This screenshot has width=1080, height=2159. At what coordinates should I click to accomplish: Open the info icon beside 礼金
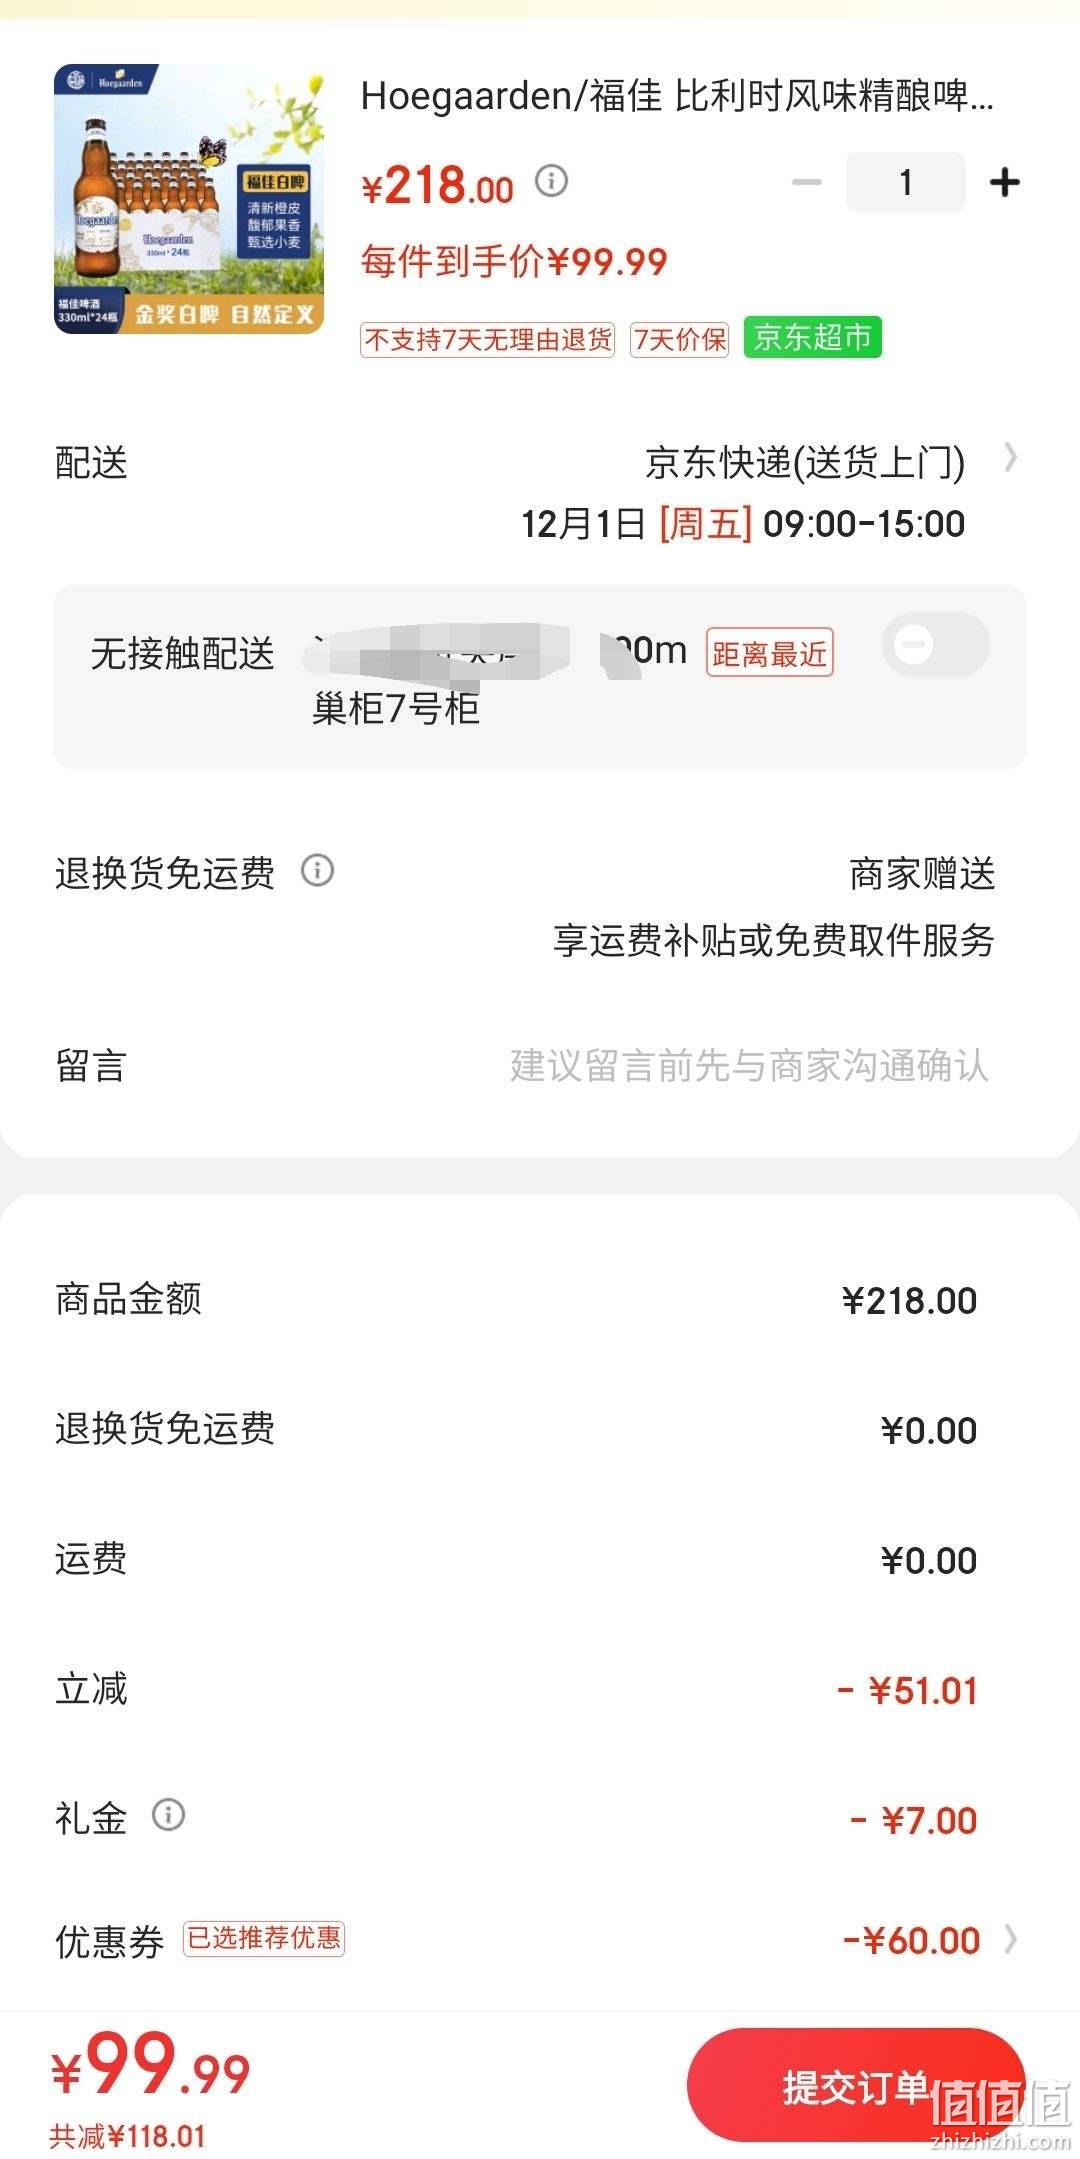click(168, 1814)
